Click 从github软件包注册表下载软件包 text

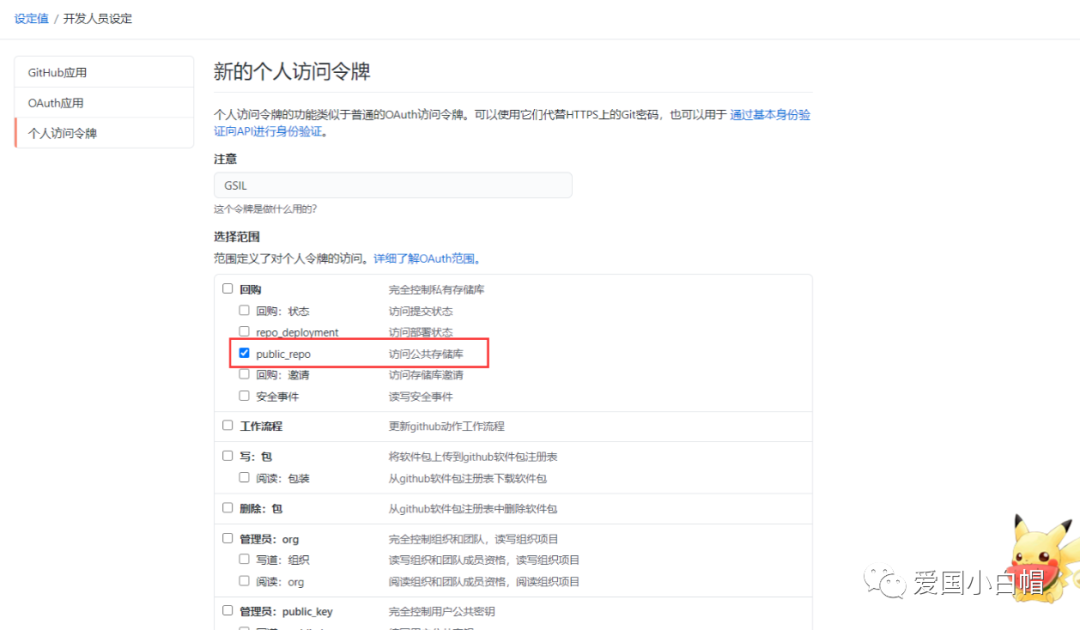[x=468, y=479]
